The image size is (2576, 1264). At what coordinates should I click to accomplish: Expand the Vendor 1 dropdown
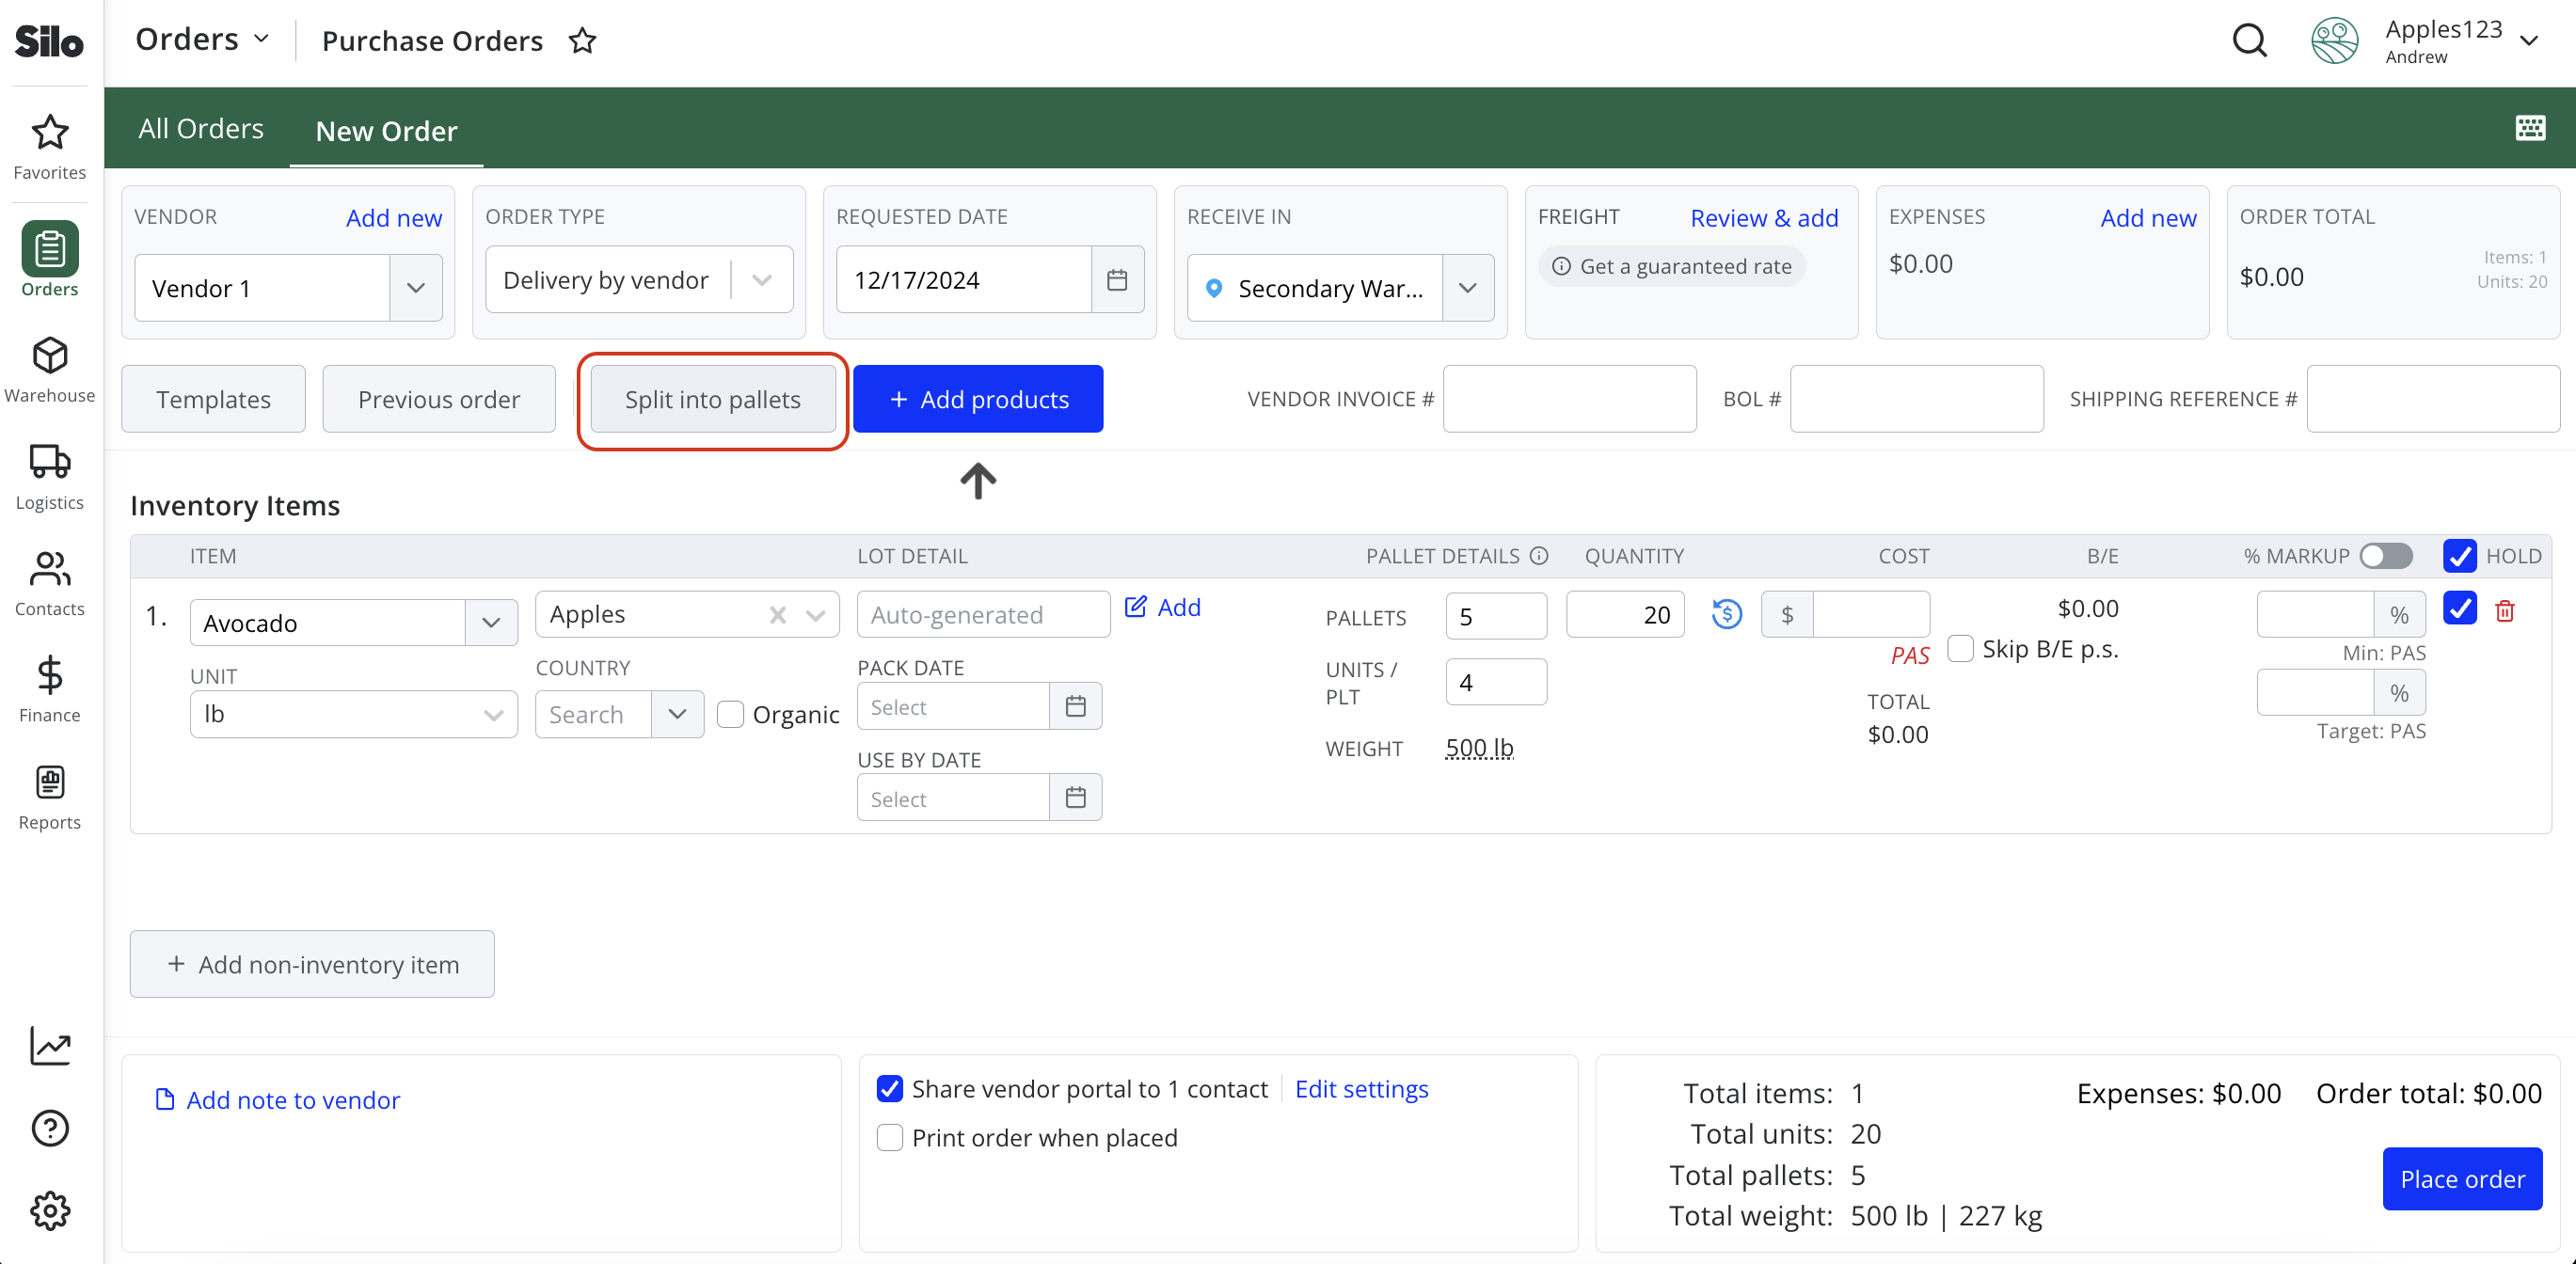[416, 288]
